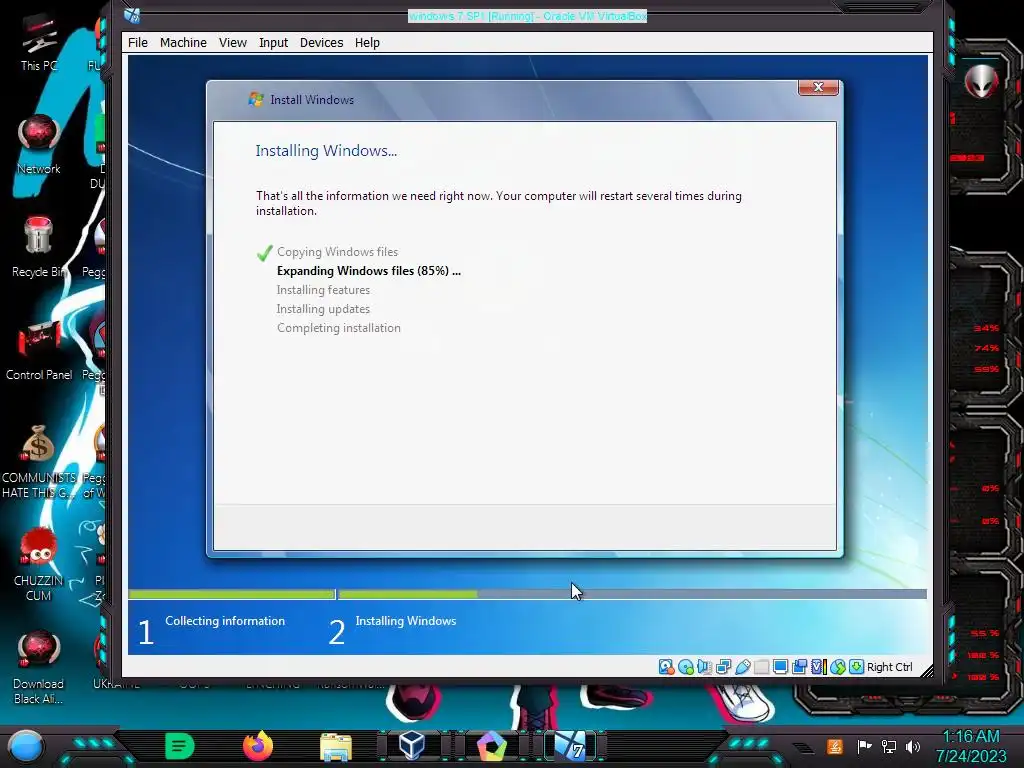The width and height of the screenshot is (1024, 768).
Task: Click the USB devices indicator icon
Action: (x=743, y=667)
